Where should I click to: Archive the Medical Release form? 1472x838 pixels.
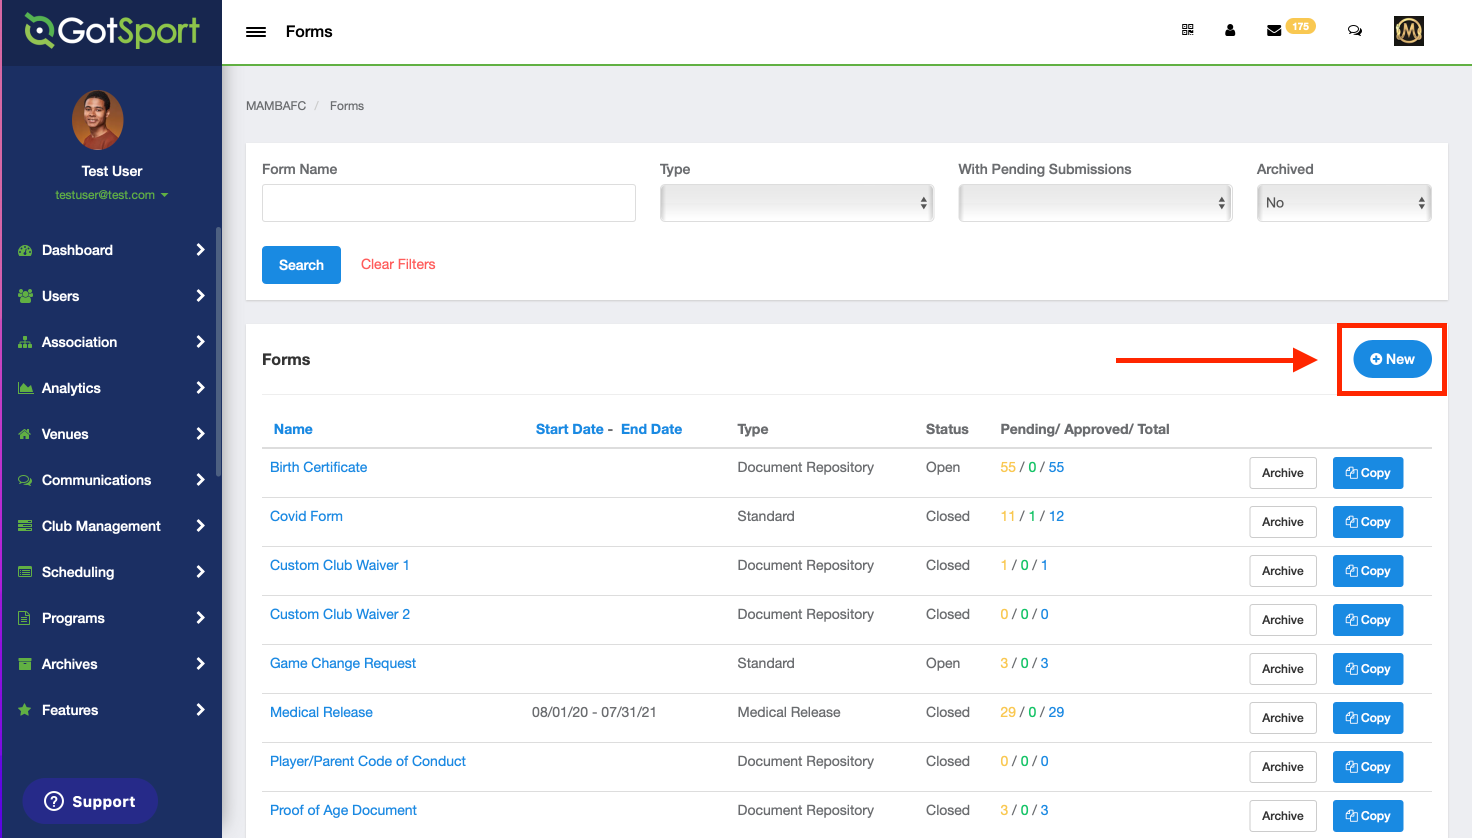point(1283,718)
